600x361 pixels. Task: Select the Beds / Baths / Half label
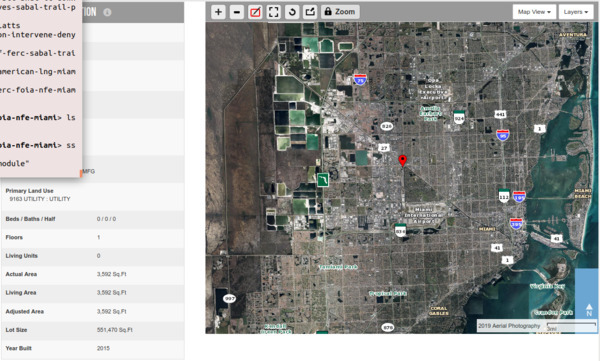coord(30,219)
